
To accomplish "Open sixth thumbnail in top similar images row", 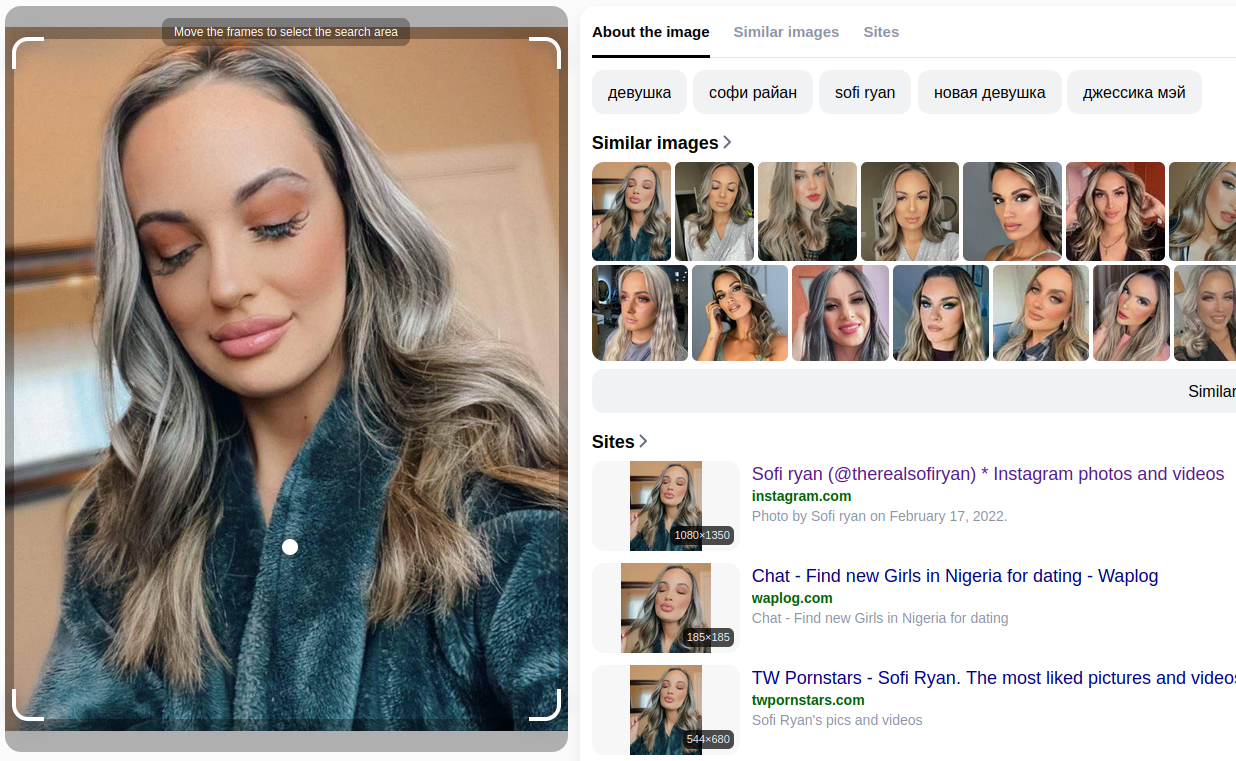I will click(x=1115, y=211).
